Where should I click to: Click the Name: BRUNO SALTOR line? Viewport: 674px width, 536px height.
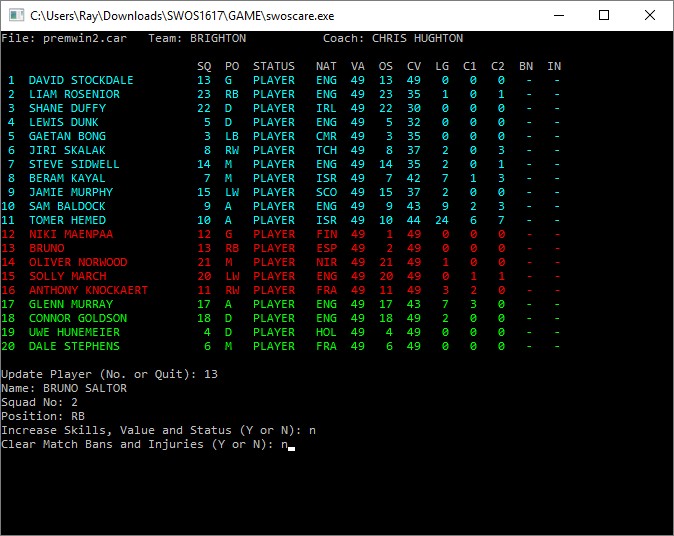click(64, 388)
